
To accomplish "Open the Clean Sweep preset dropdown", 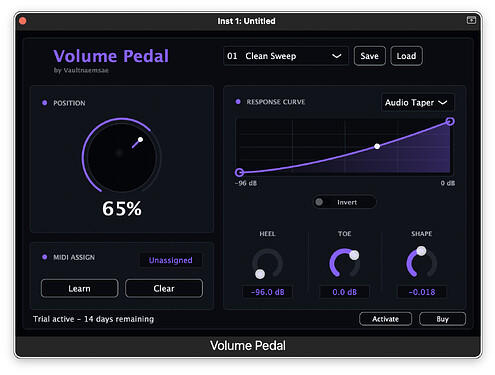I will 286,56.
